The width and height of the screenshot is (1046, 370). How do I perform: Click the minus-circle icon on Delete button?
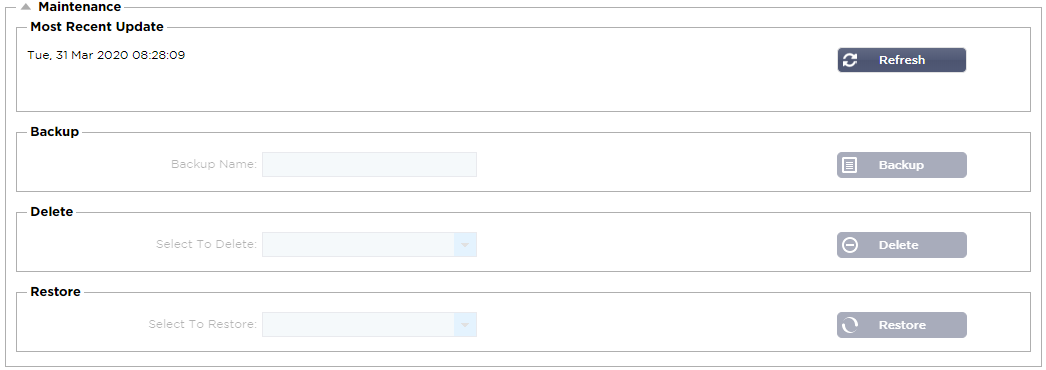tap(850, 245)
